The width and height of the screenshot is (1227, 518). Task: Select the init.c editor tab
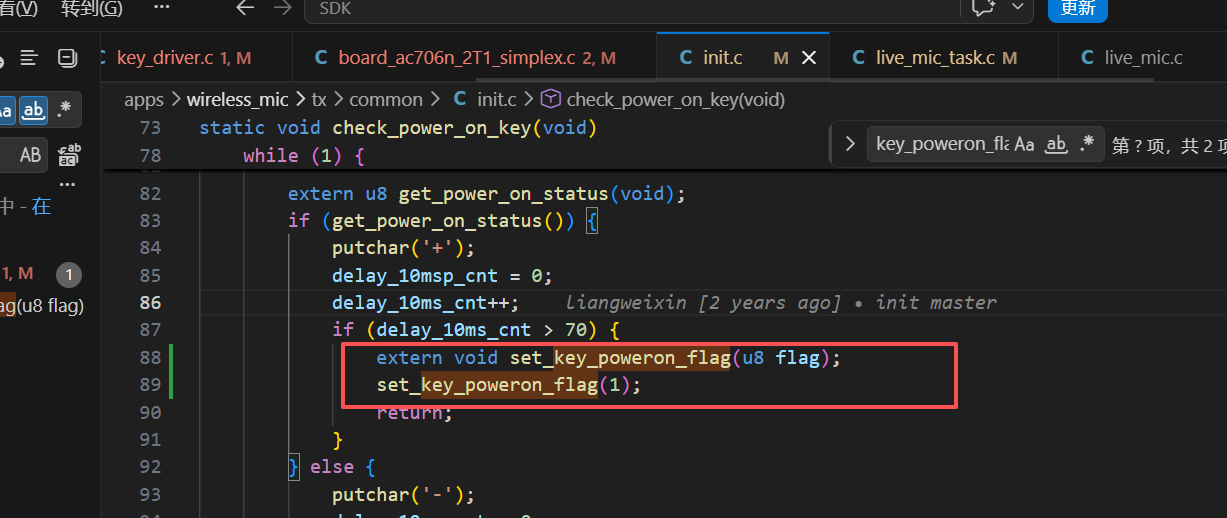click(x=722, y=57)
